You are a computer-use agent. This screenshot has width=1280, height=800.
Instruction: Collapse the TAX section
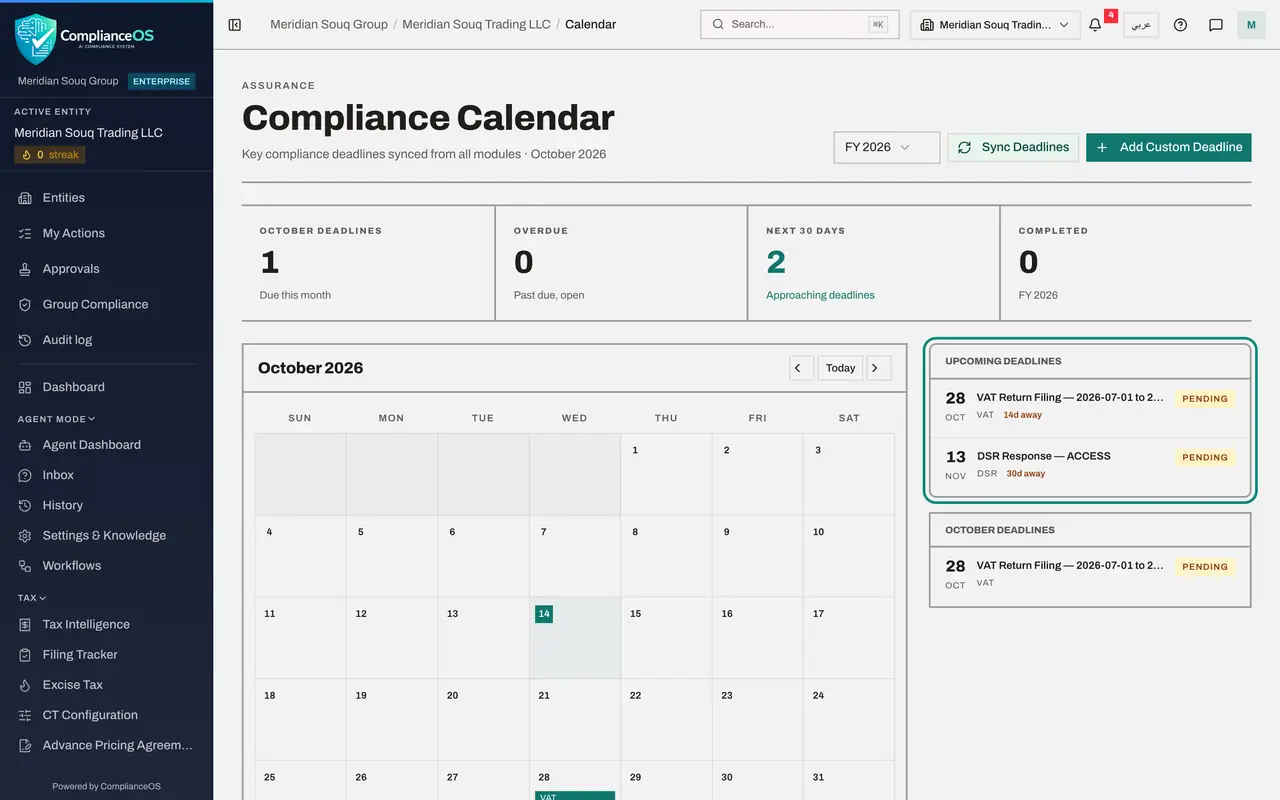pyautogui.click(x=32, y=598)
